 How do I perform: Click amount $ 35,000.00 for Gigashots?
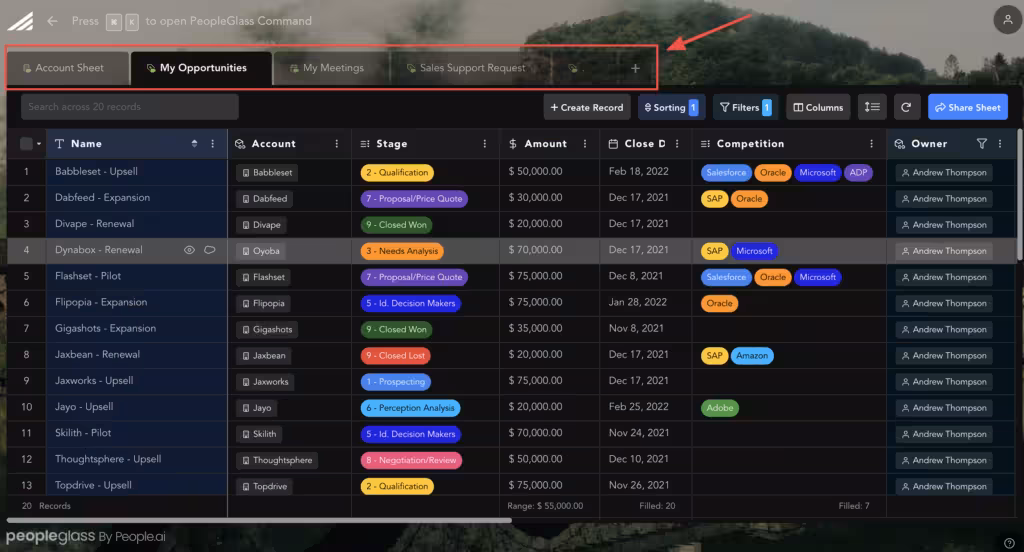tap(536, 328)
